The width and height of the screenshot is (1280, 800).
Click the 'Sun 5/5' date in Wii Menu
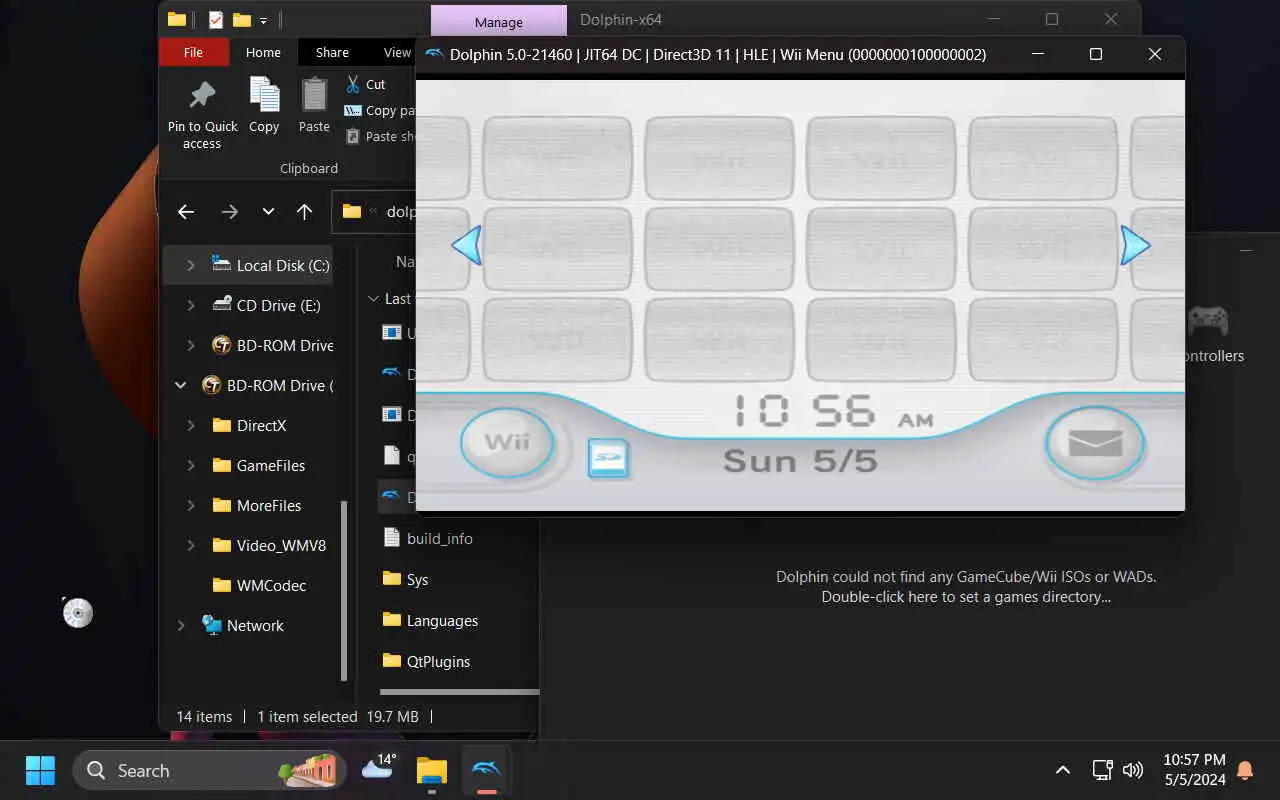tap(800, 460)
